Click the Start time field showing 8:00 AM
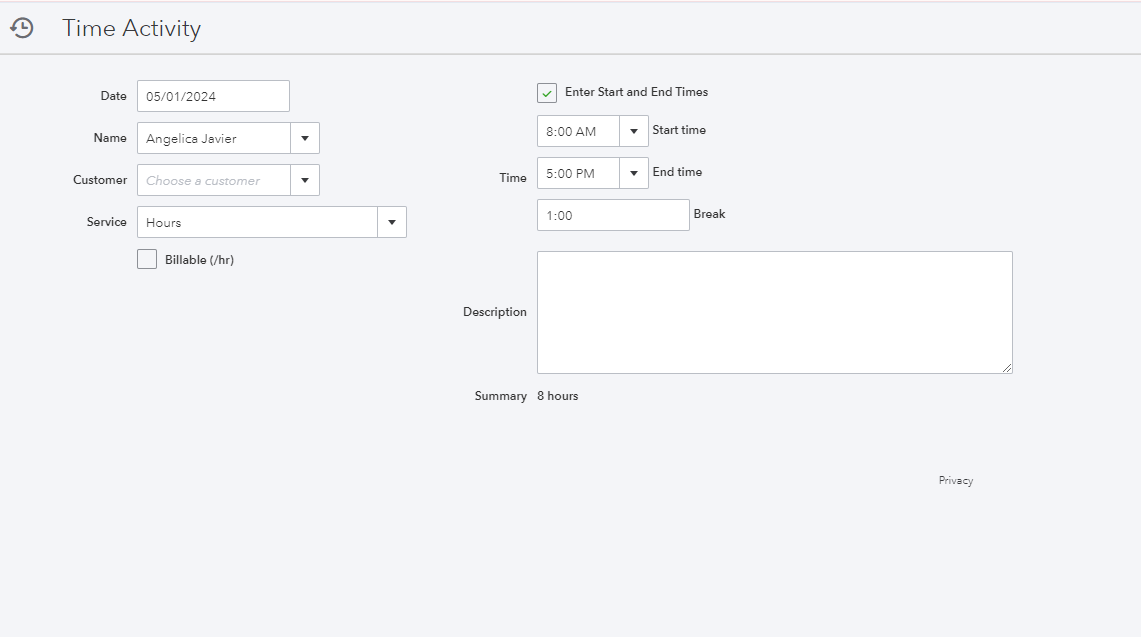This screenshot has height=637, width=1141. [578, 131]
